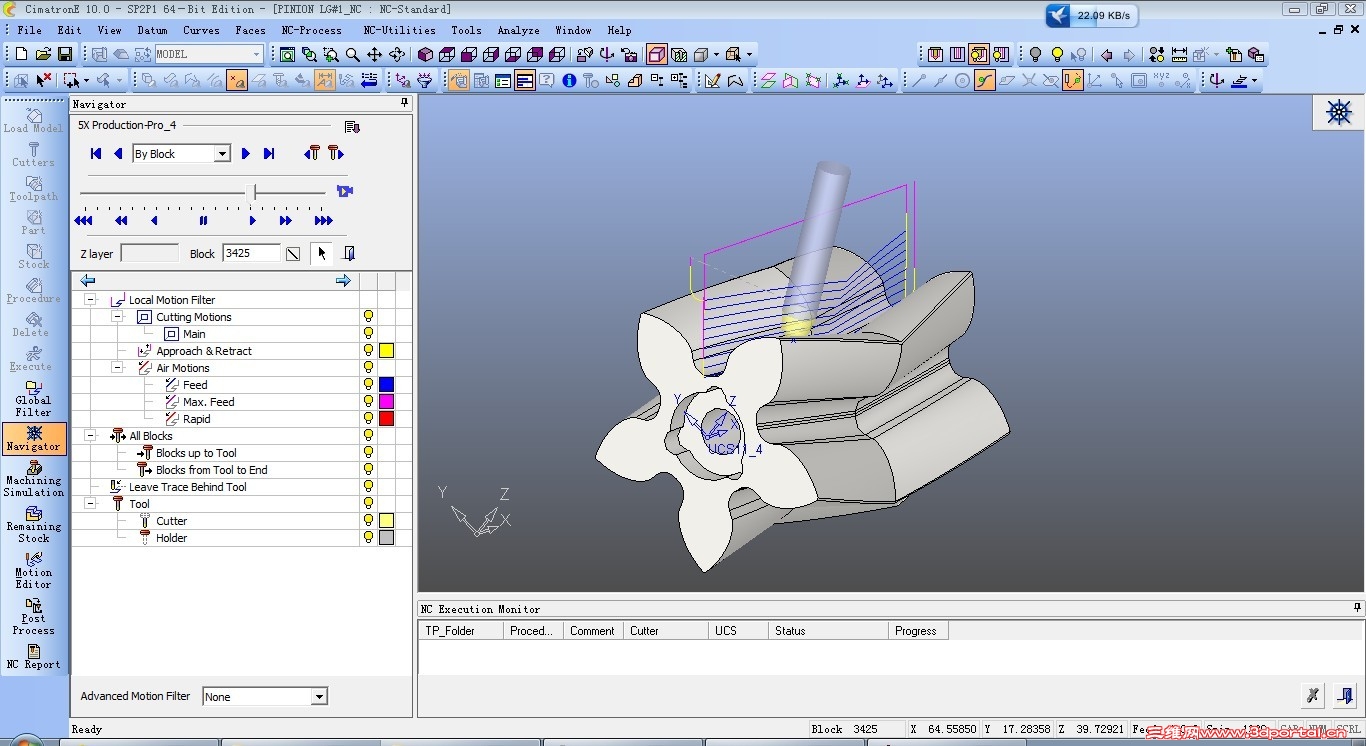The height and width of the screenshot is (746, 1366).
Task: Collapse the Local Motion Filter node
Action: point(90,300)
